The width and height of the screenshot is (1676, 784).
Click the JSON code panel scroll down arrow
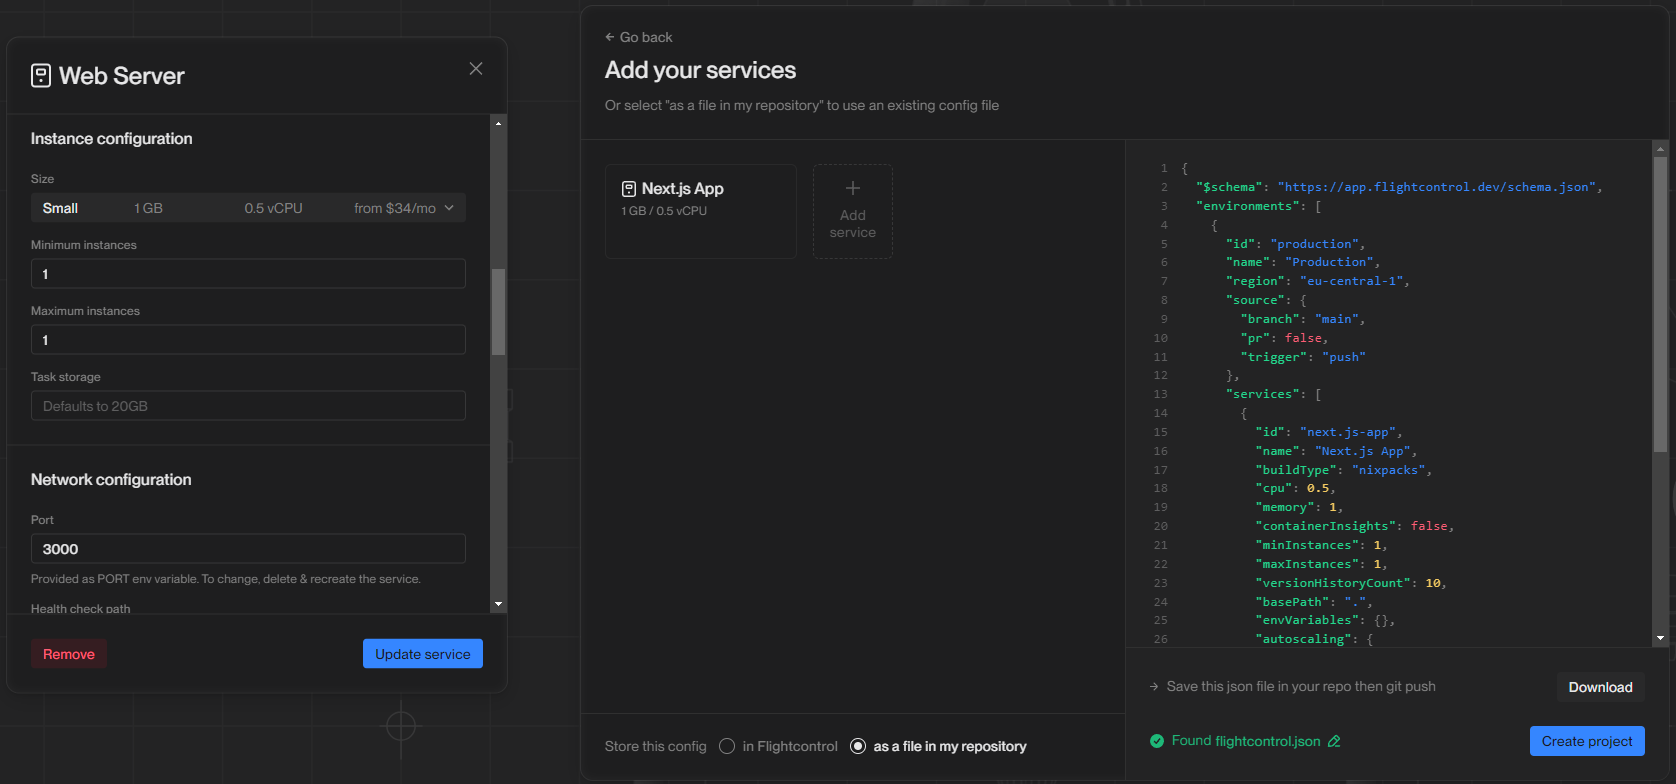coord(1660,638)
